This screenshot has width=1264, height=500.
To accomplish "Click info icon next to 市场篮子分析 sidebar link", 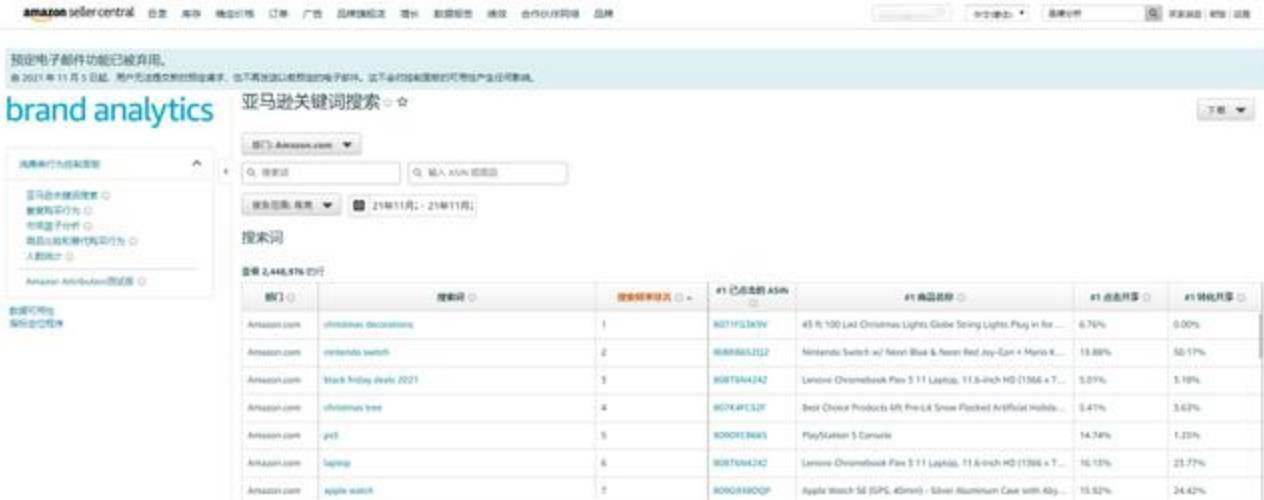I will click(x=88, y=226).
